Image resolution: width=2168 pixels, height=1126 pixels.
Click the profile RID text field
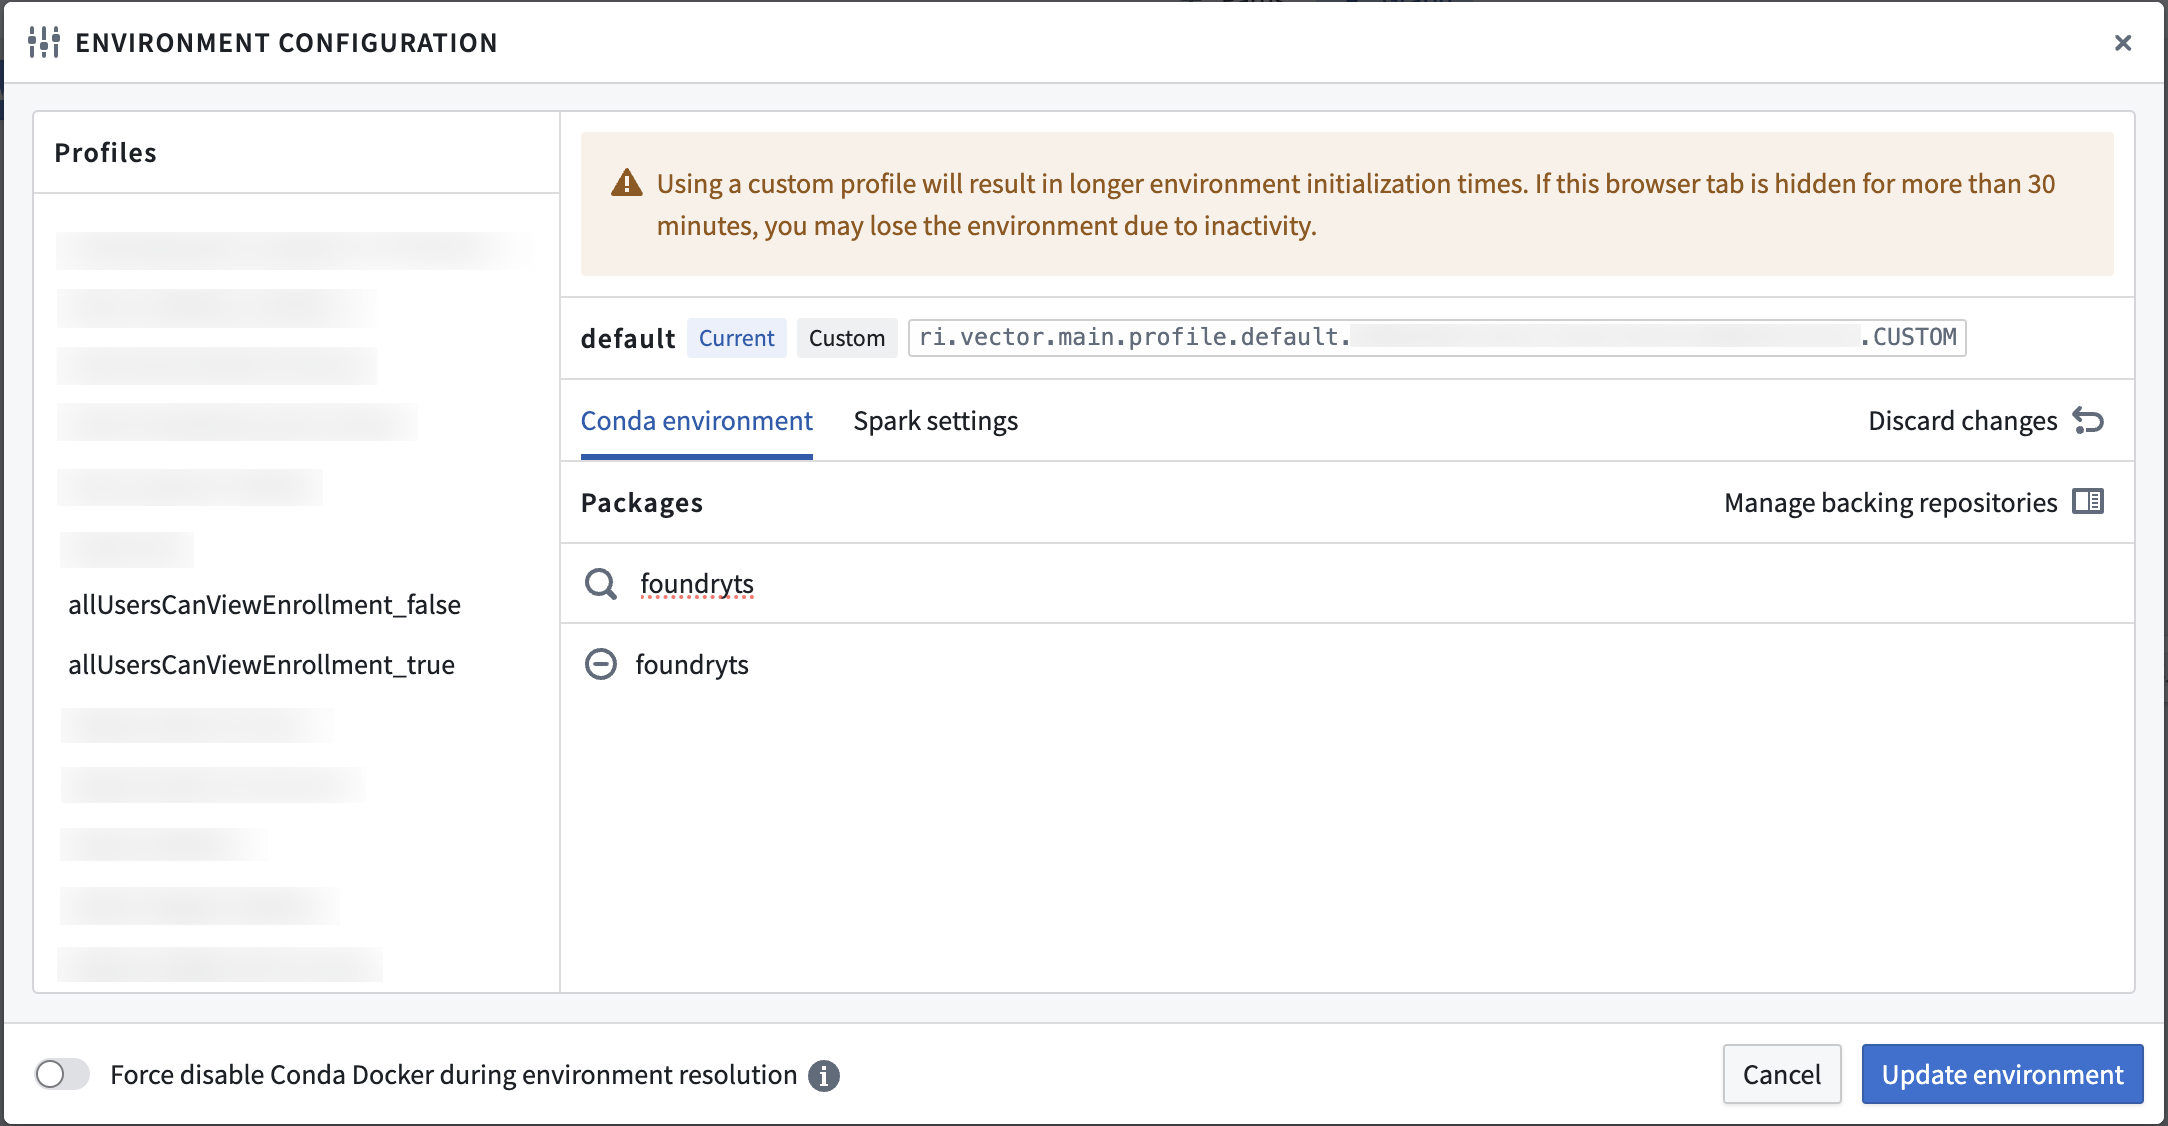(1437, 338)
